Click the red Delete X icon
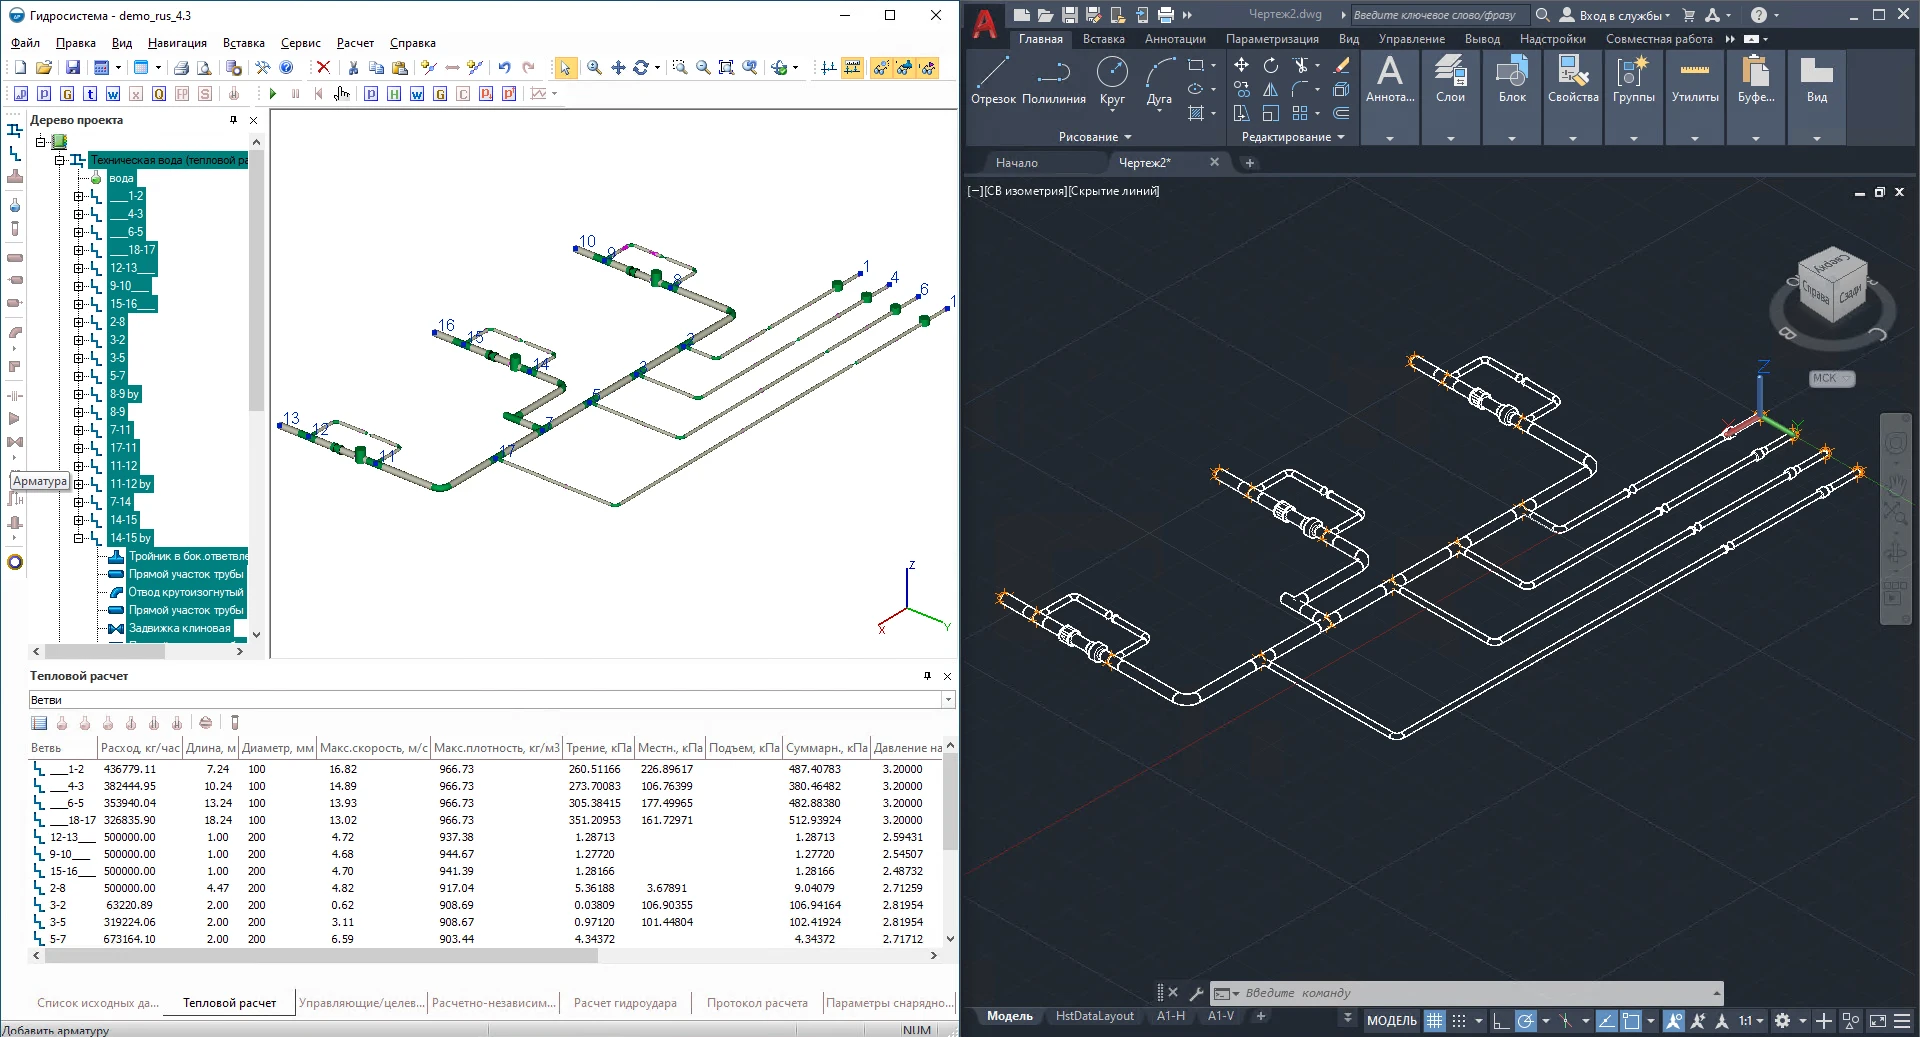1920x1037 pixels. tap(323, 68)
